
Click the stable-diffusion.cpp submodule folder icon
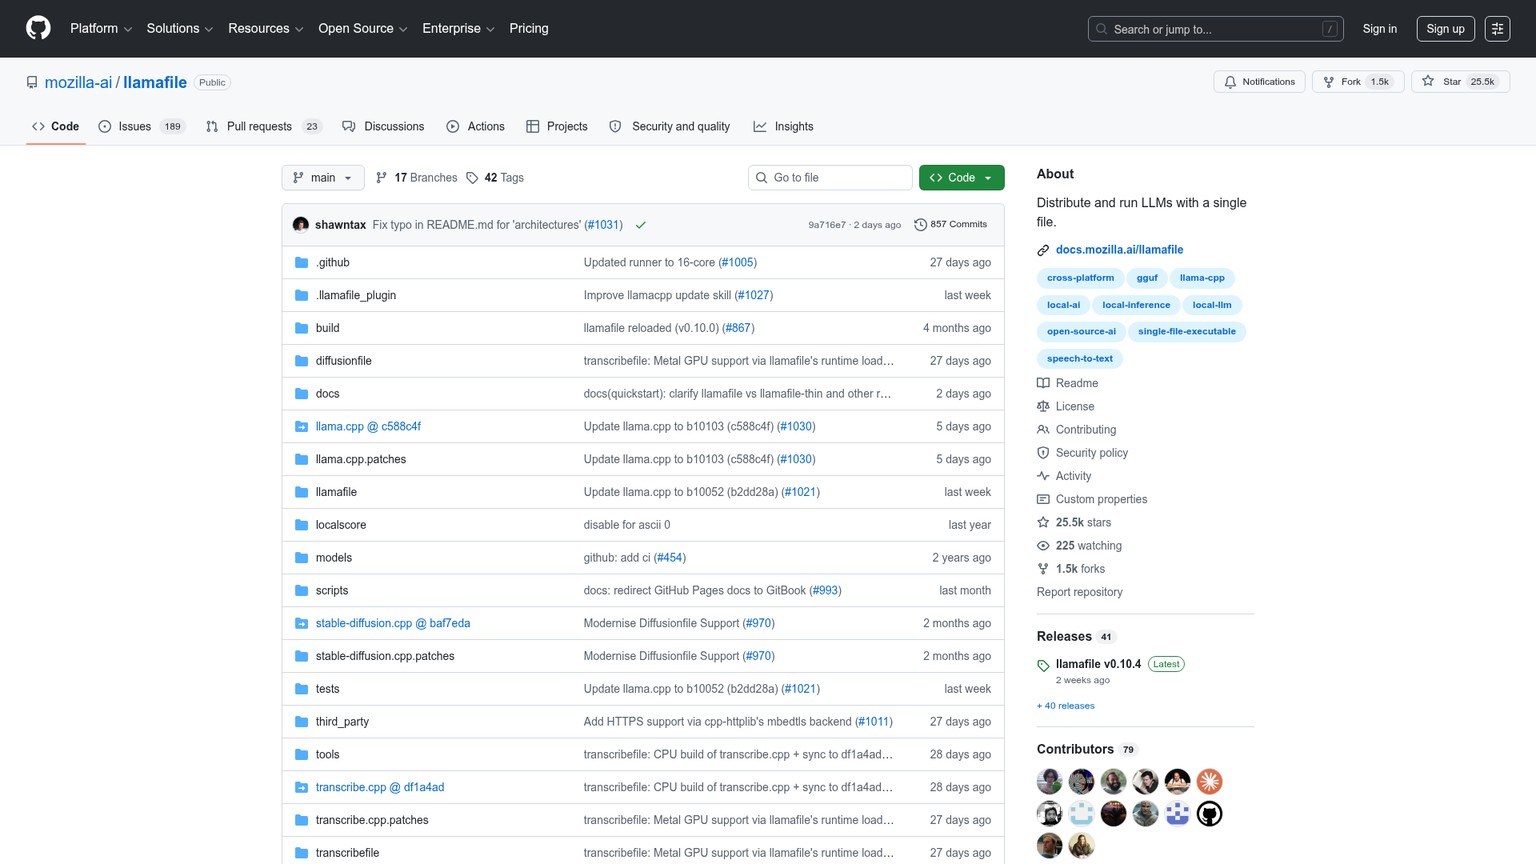301,624
